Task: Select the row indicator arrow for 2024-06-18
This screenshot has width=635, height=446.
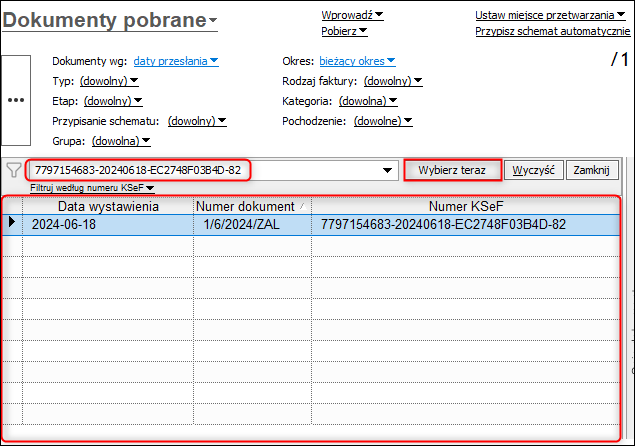Action: (12, 222)
